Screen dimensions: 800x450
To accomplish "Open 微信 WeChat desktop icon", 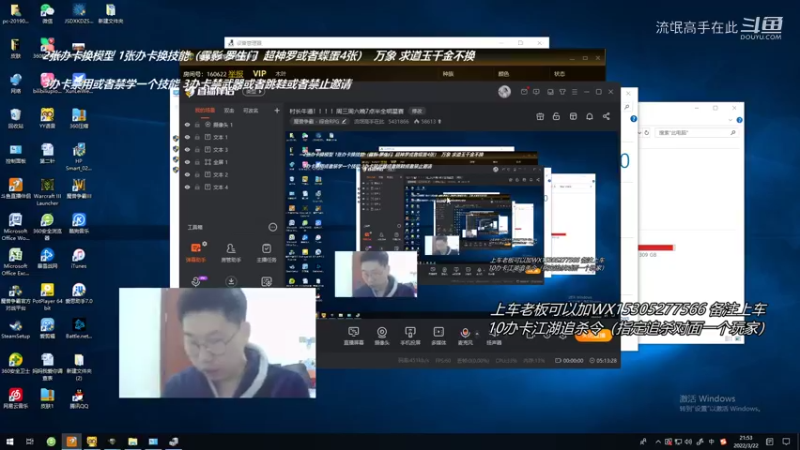I will point(47,14).
